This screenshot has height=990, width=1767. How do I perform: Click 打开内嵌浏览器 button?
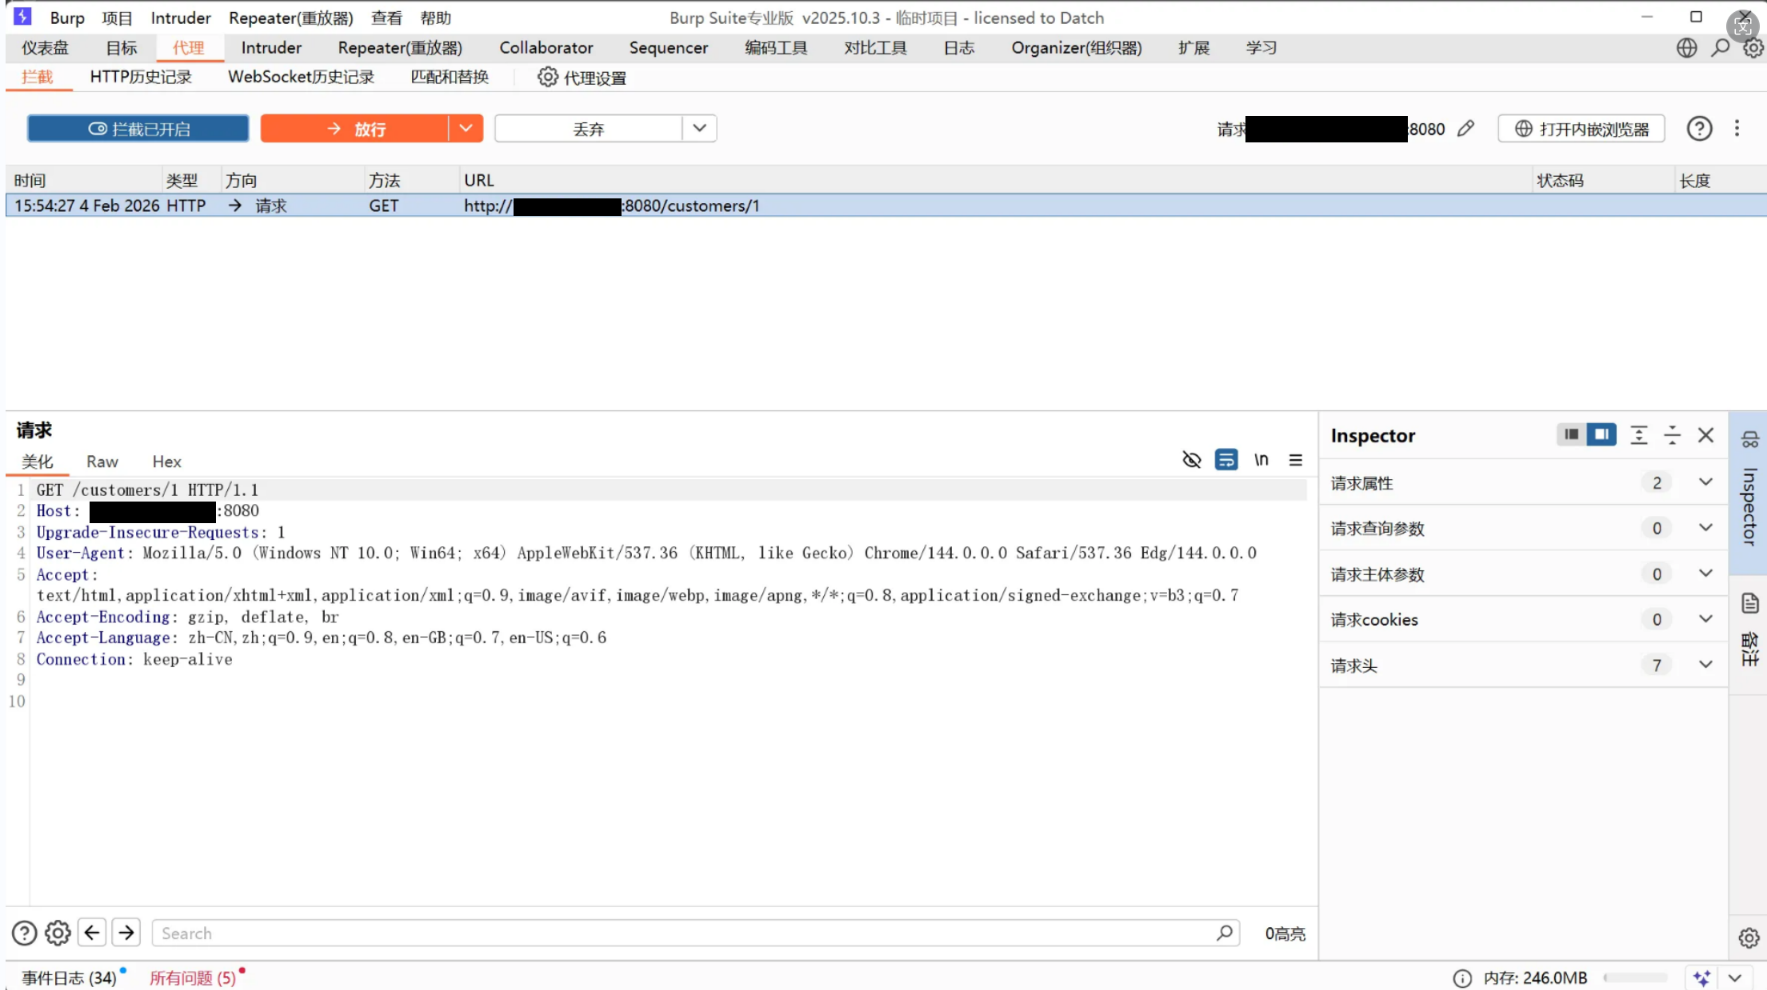[x=1581, y=129]
